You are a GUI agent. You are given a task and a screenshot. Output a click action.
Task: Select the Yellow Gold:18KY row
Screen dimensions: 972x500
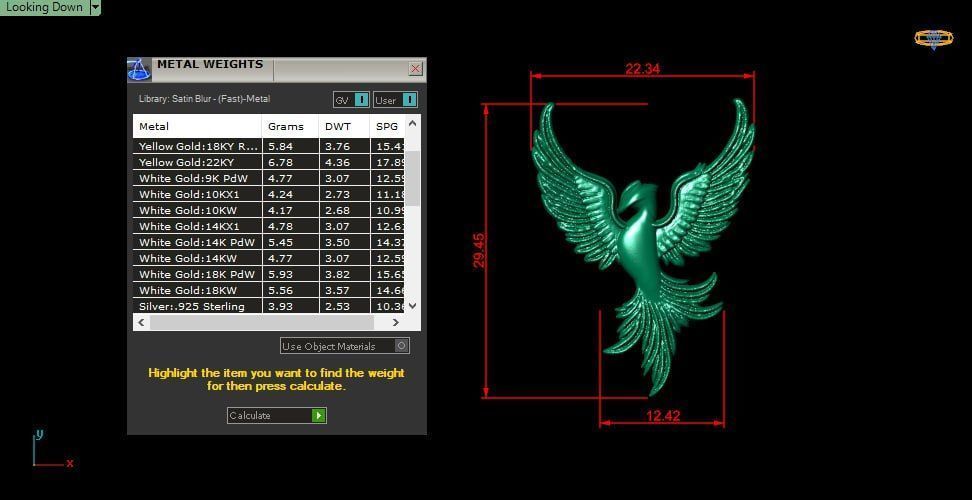[x=269, y=146]
